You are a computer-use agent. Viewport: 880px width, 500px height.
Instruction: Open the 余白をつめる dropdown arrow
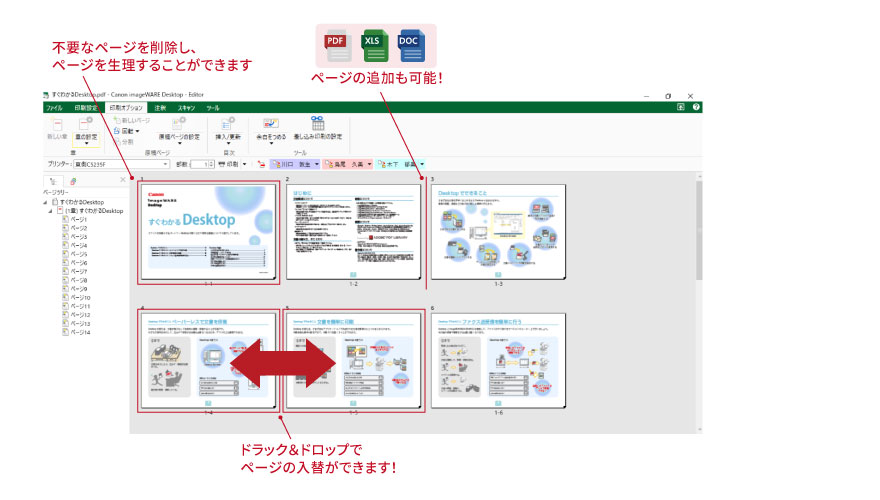[271, 144]
